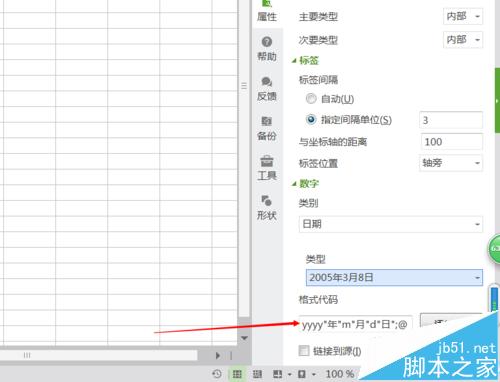
Task: Enable the 链接到源 checkbox
Action: click(x=304, y=351)
